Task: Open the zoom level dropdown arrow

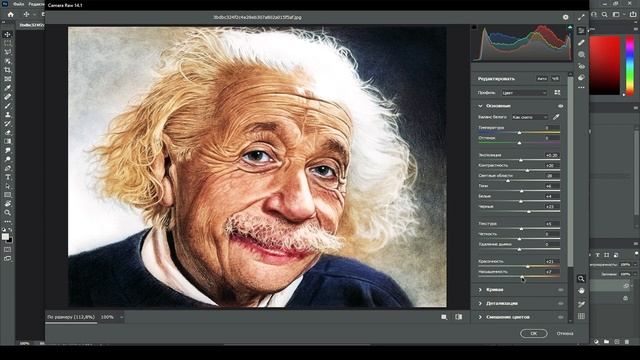Action: tap(121, 317)
